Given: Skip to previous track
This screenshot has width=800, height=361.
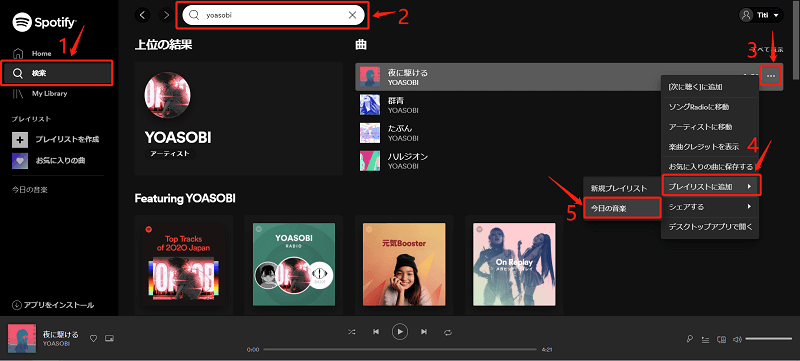Looking at the screenshot, I should point(376,332).
